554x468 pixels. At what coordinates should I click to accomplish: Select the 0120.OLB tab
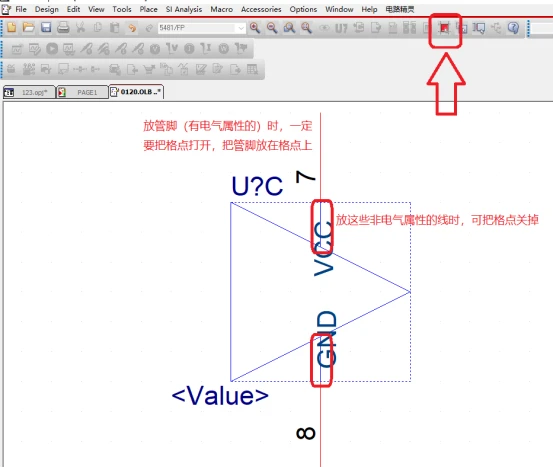coord(136,92)
